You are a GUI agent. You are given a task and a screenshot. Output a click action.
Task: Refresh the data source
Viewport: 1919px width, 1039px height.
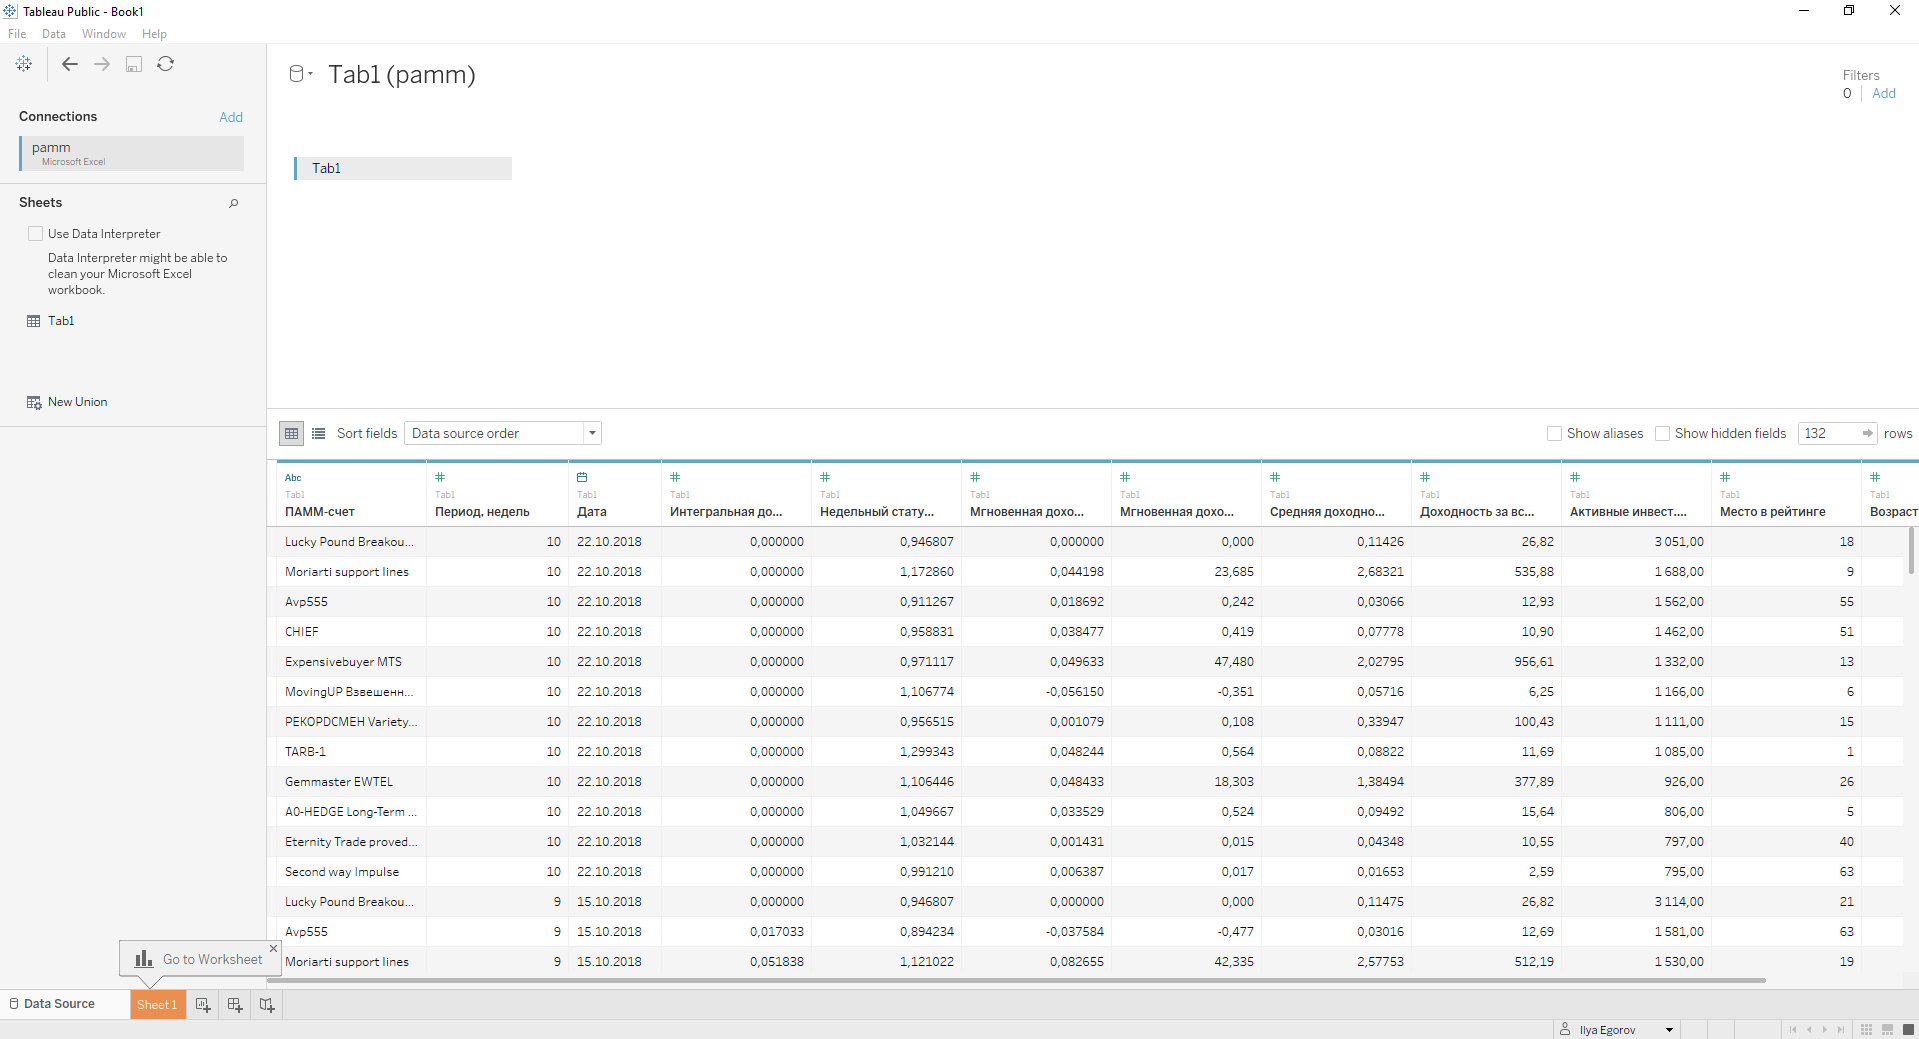point(166,64)
